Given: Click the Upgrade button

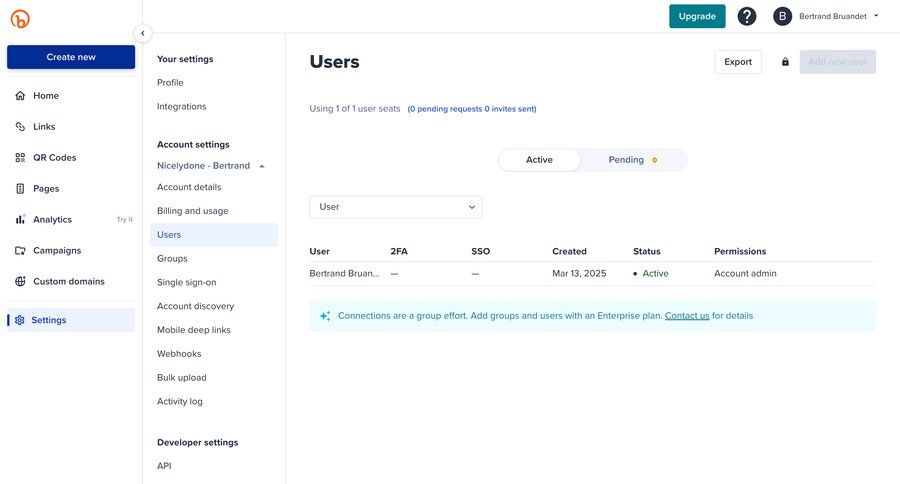Looking at the screenshot, I should [x=697, y=16].
